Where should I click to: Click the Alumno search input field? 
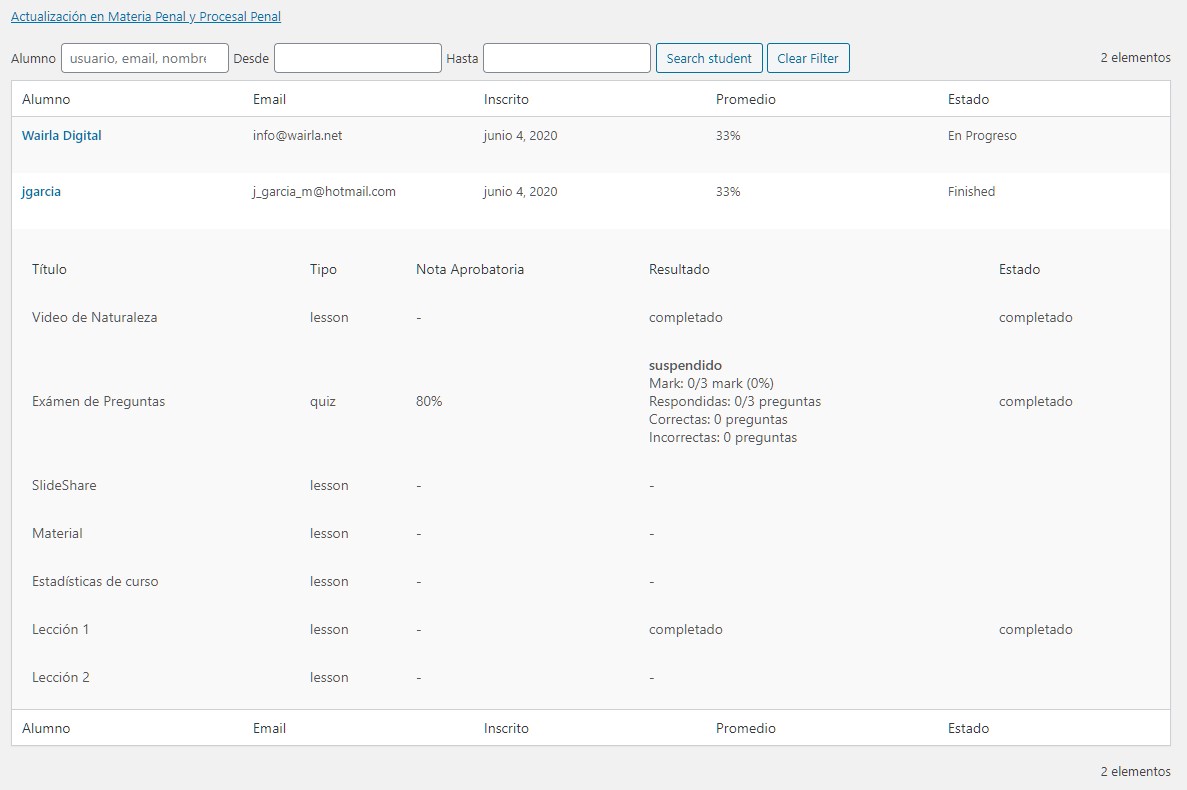click(x=145, y=58)
